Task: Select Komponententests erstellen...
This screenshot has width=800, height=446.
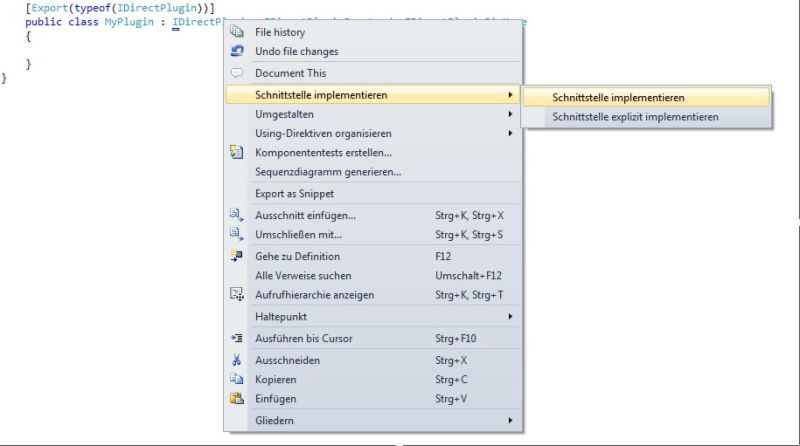Action: point(373,153)
